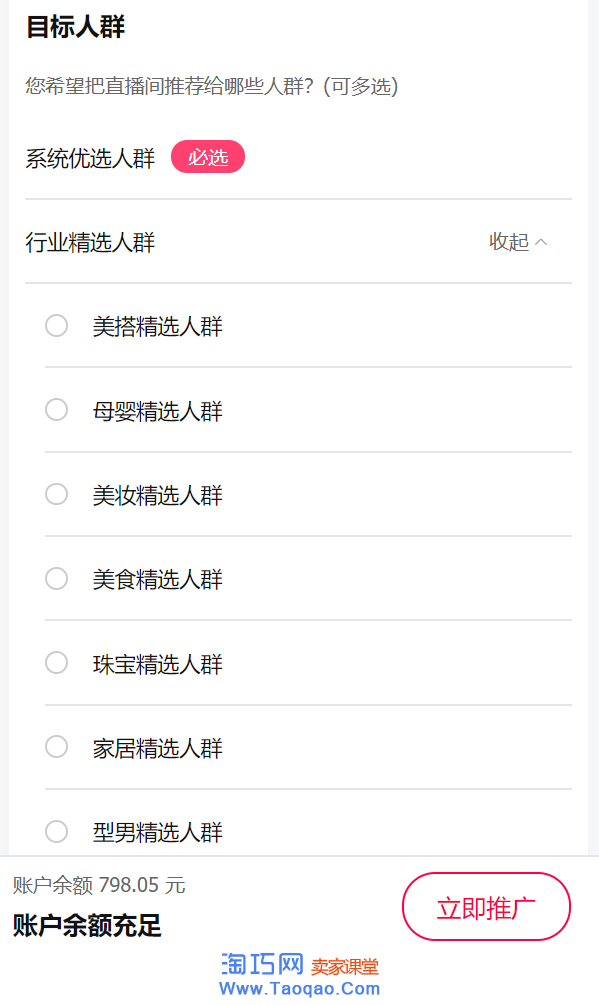Viewport: 599px width, 1005px height.
Task: Select the 珠宝精选人群 radio button
Action: click(x=56, y=663)
